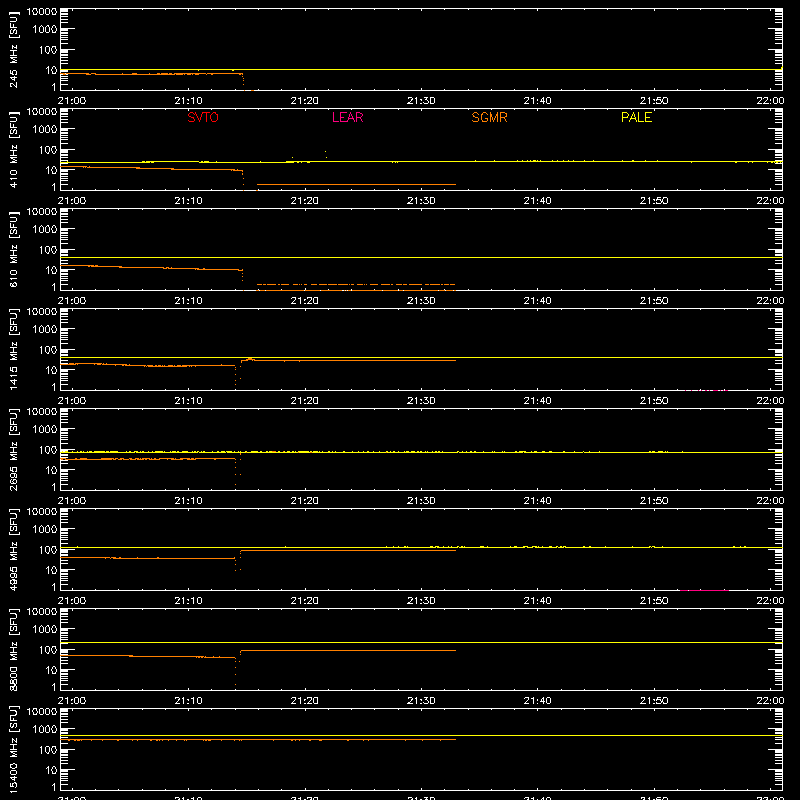Select the 610 MHz [SFU] axis label

(13, 250)
